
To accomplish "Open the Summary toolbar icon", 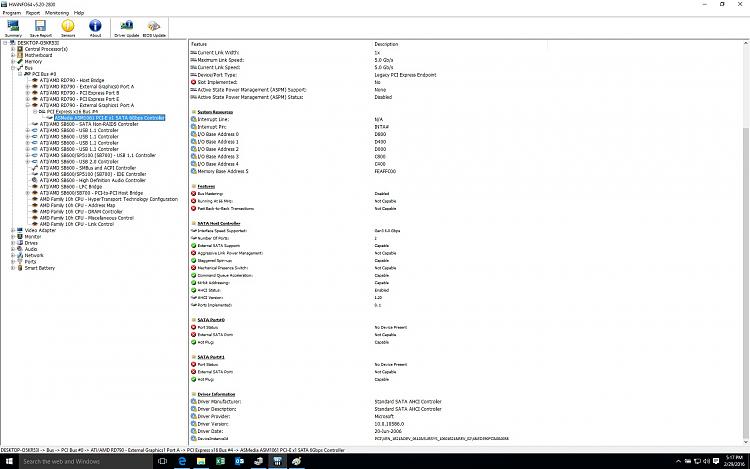I will [13, 28].
